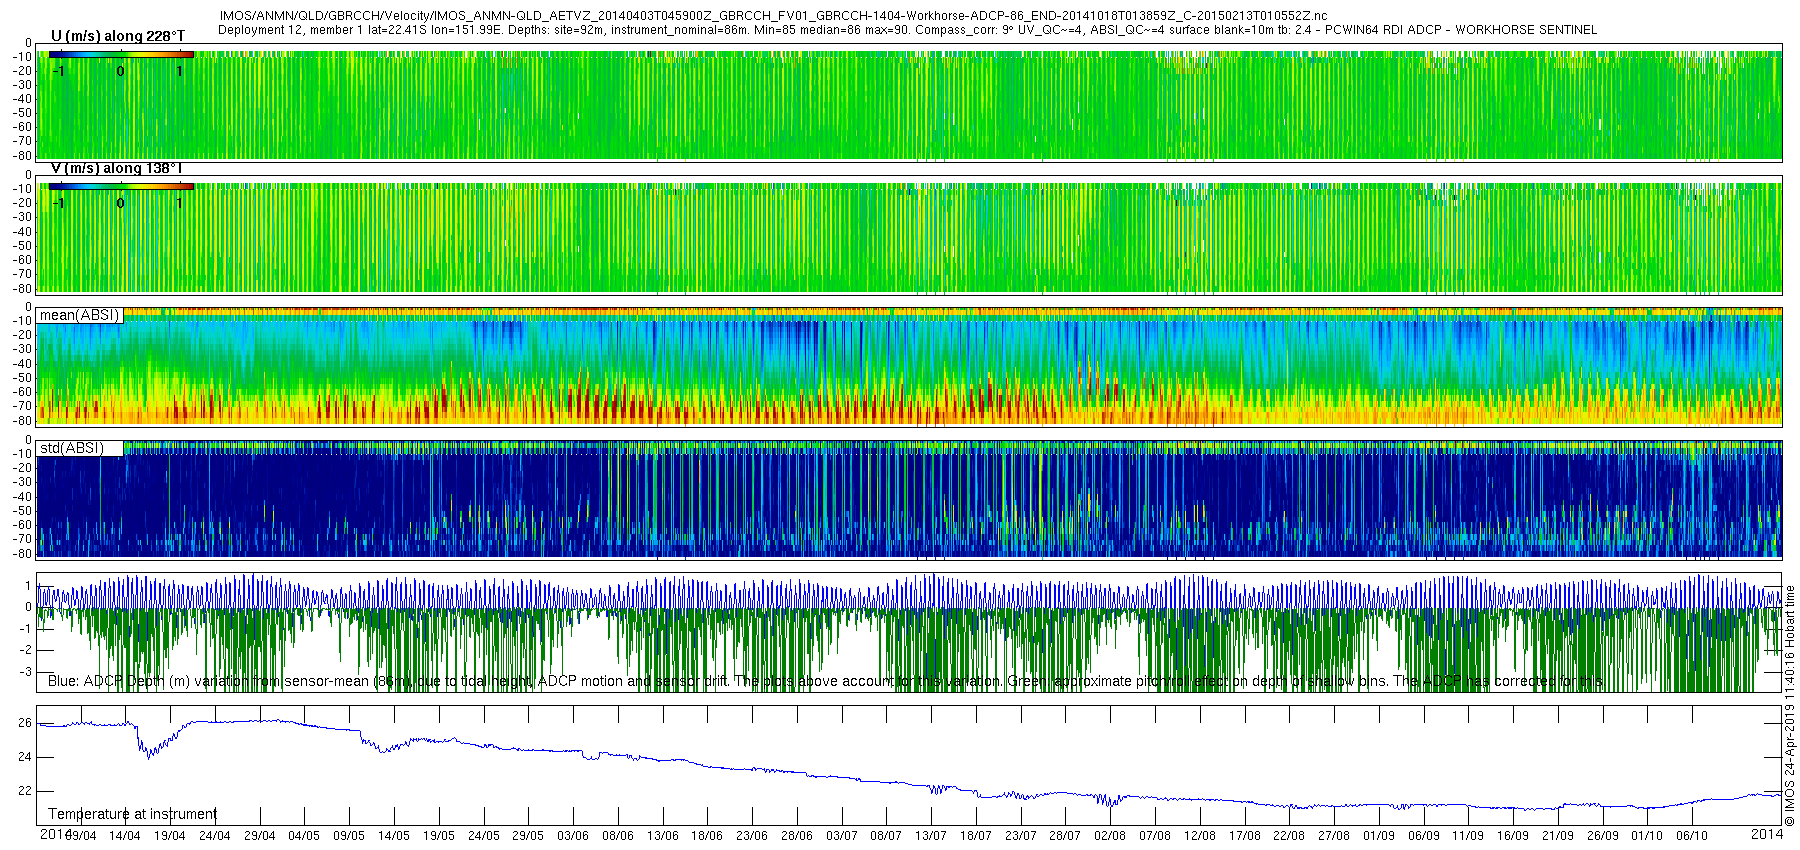Click the 'Deployment 12, member 1' metadata line

(907, 30)
